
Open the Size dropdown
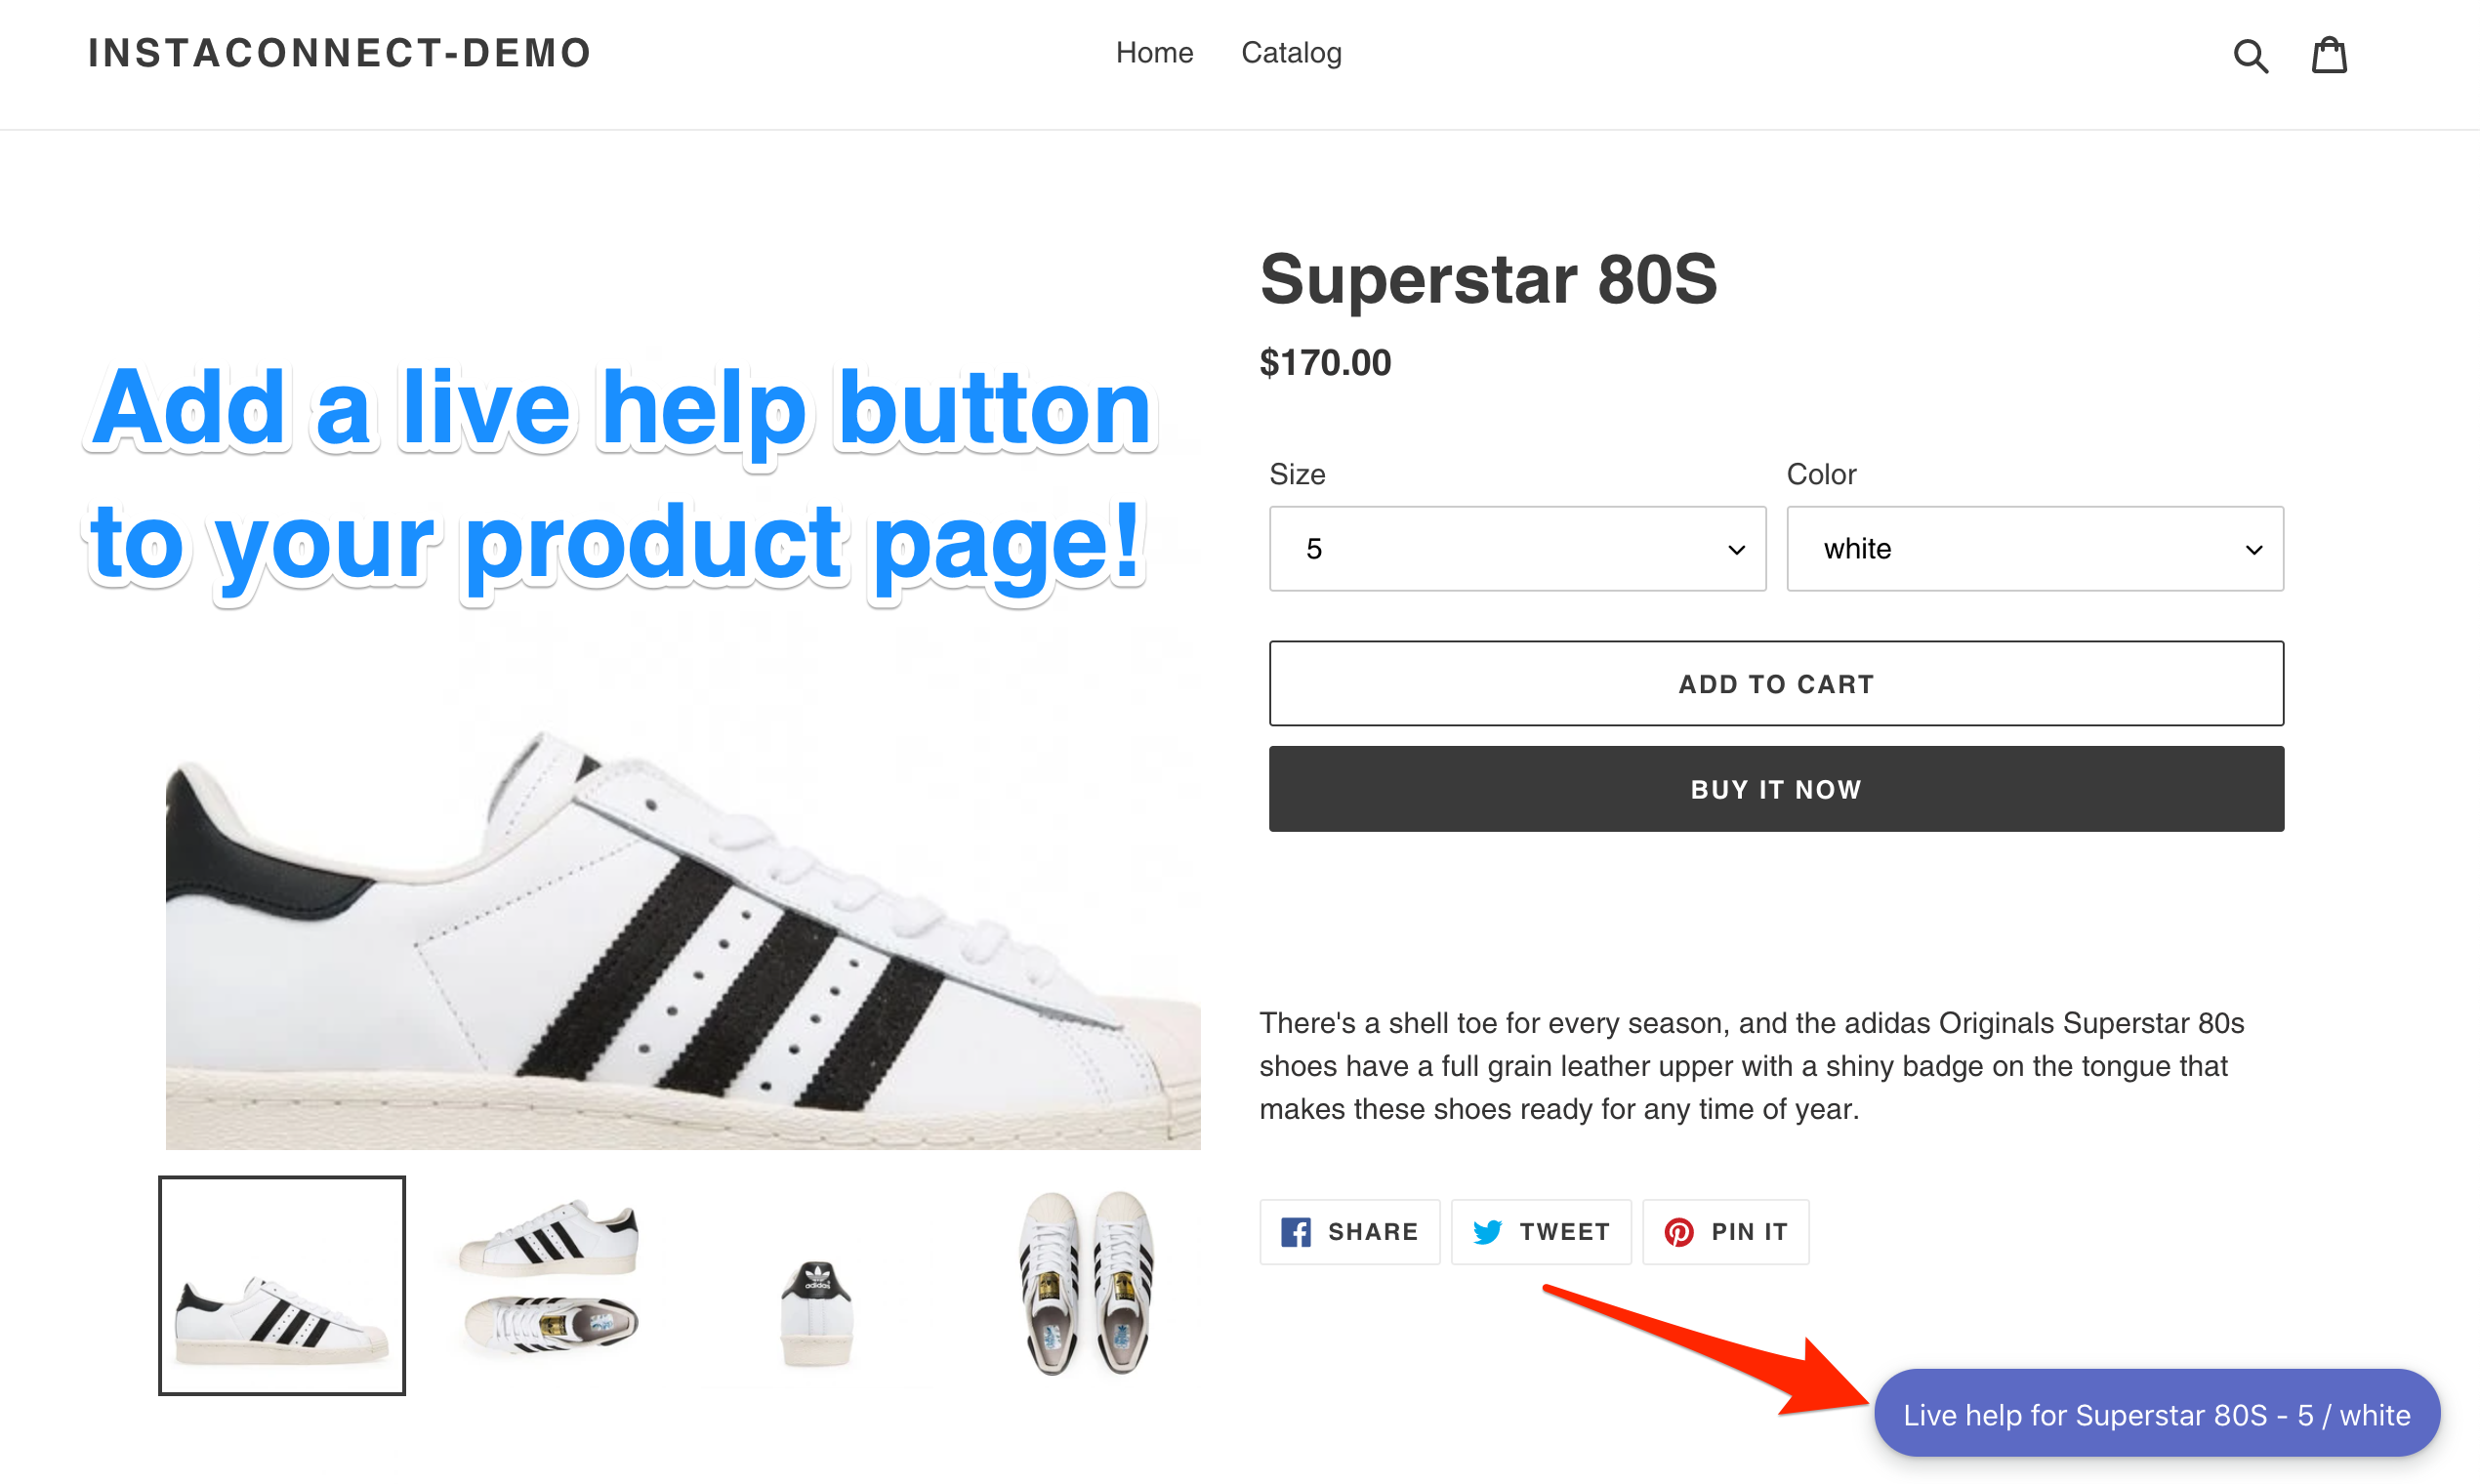click(1516, 548)
